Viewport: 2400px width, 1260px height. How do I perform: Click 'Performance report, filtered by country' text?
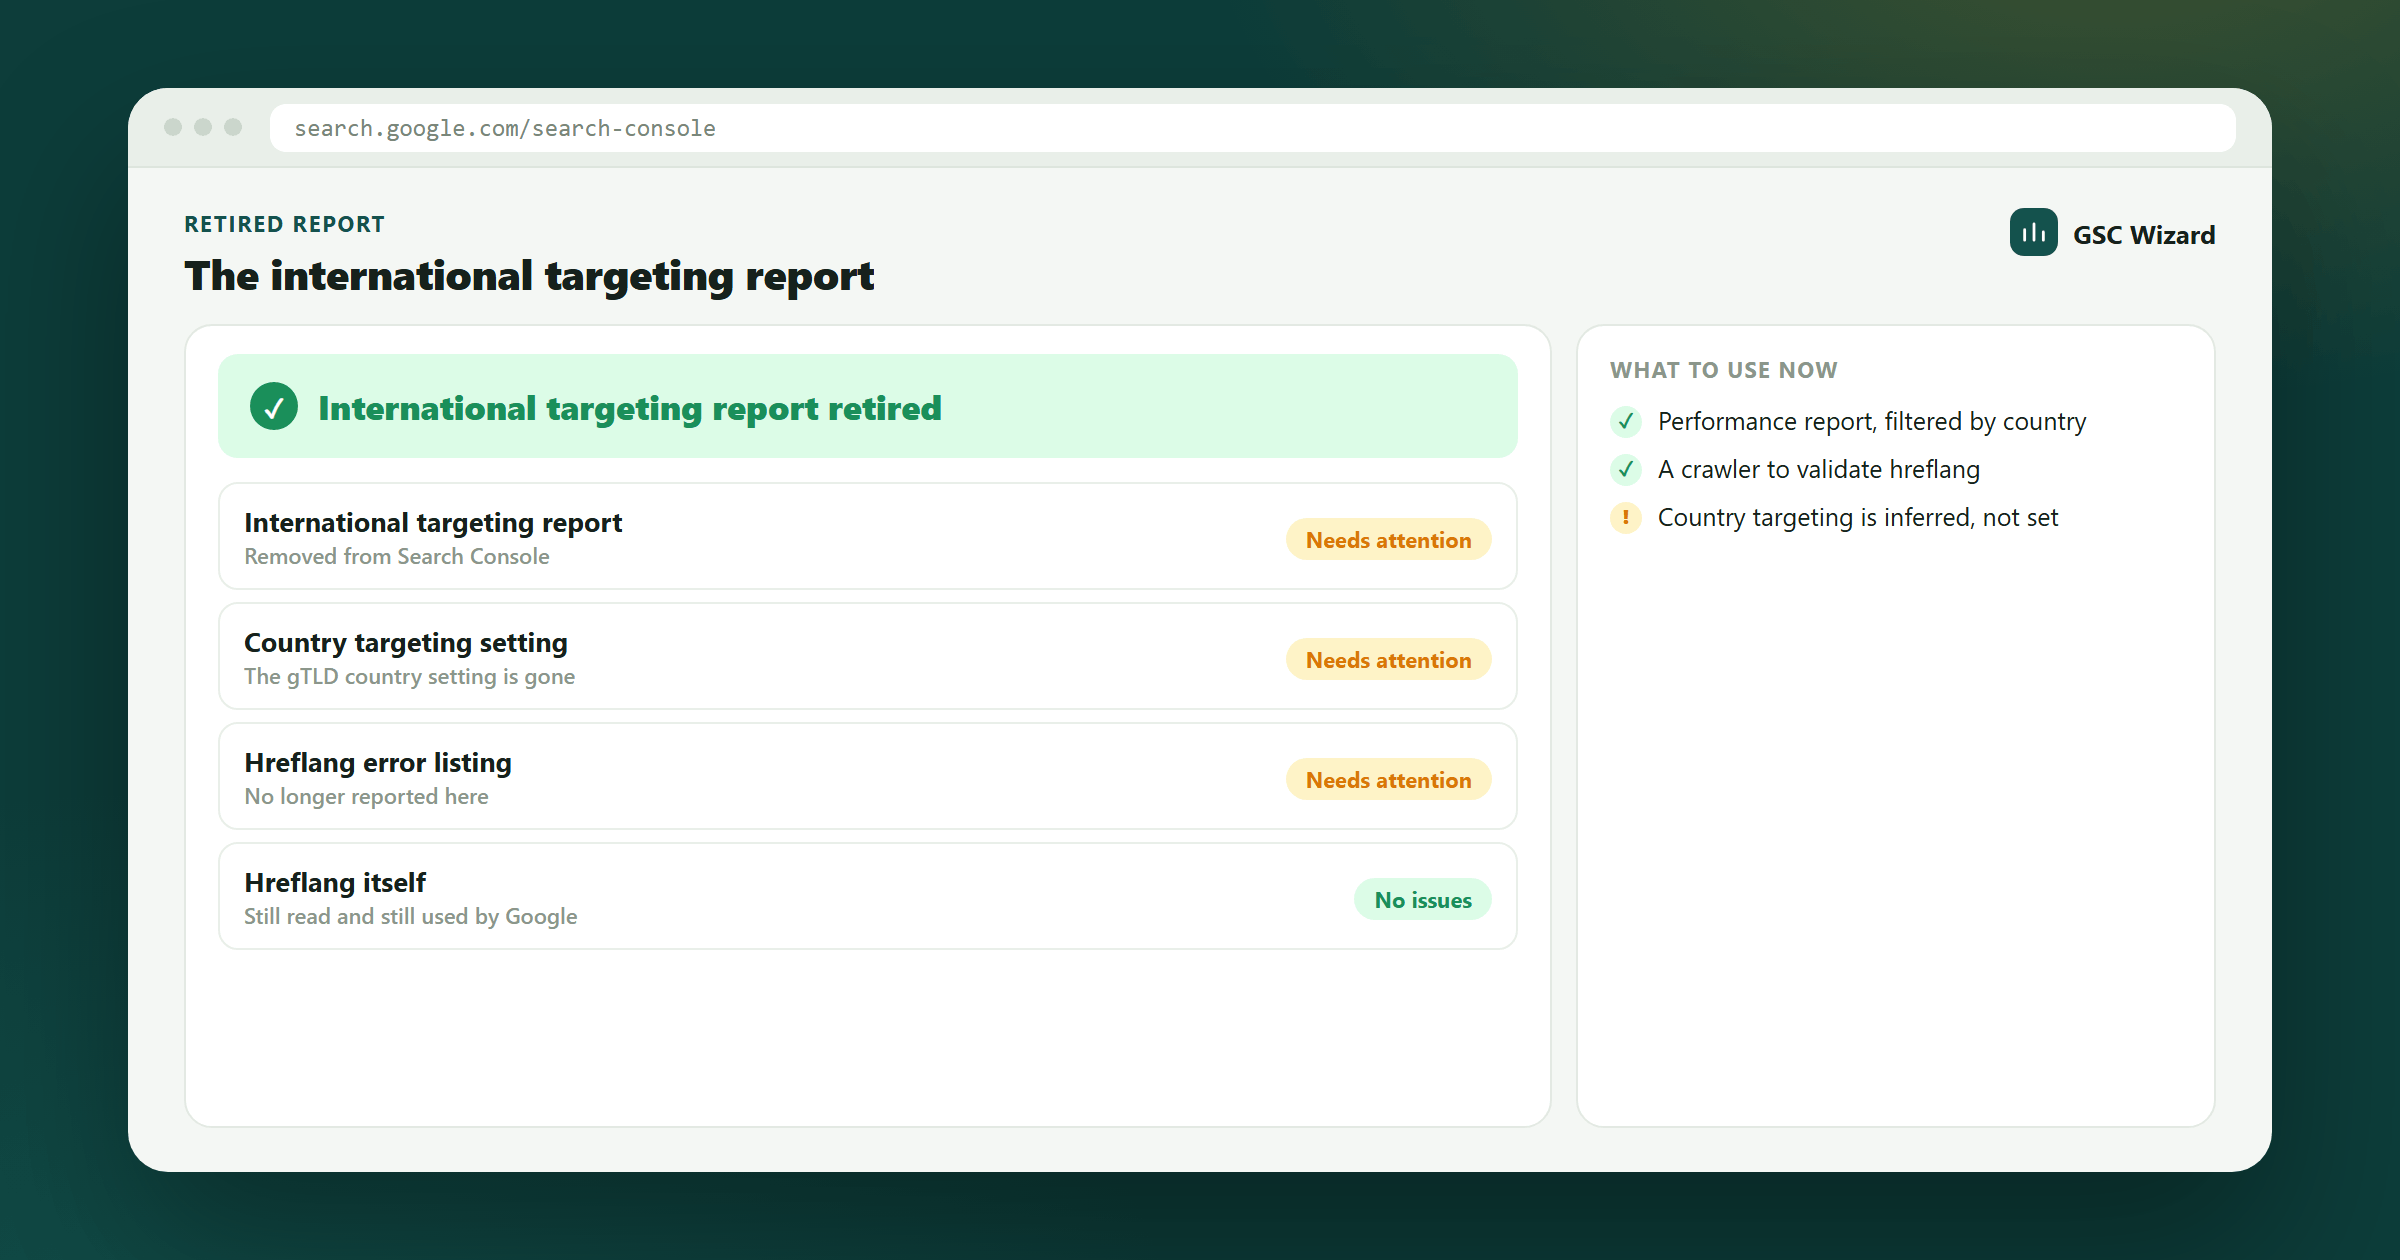pos(1872,422)
